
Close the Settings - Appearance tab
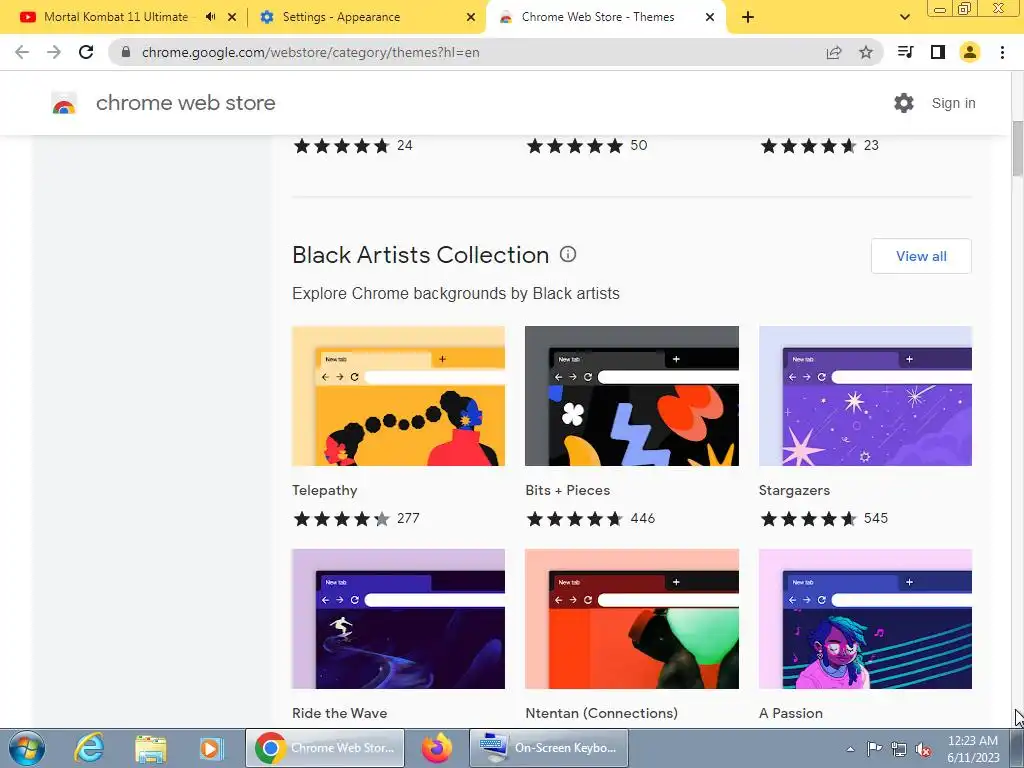tap(471, 17)
